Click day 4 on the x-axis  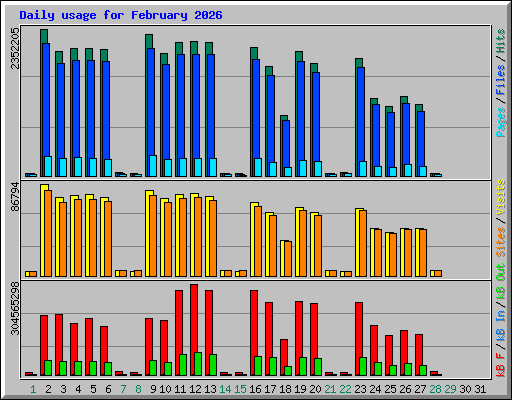pyautogui.click(x=78, y=389)
